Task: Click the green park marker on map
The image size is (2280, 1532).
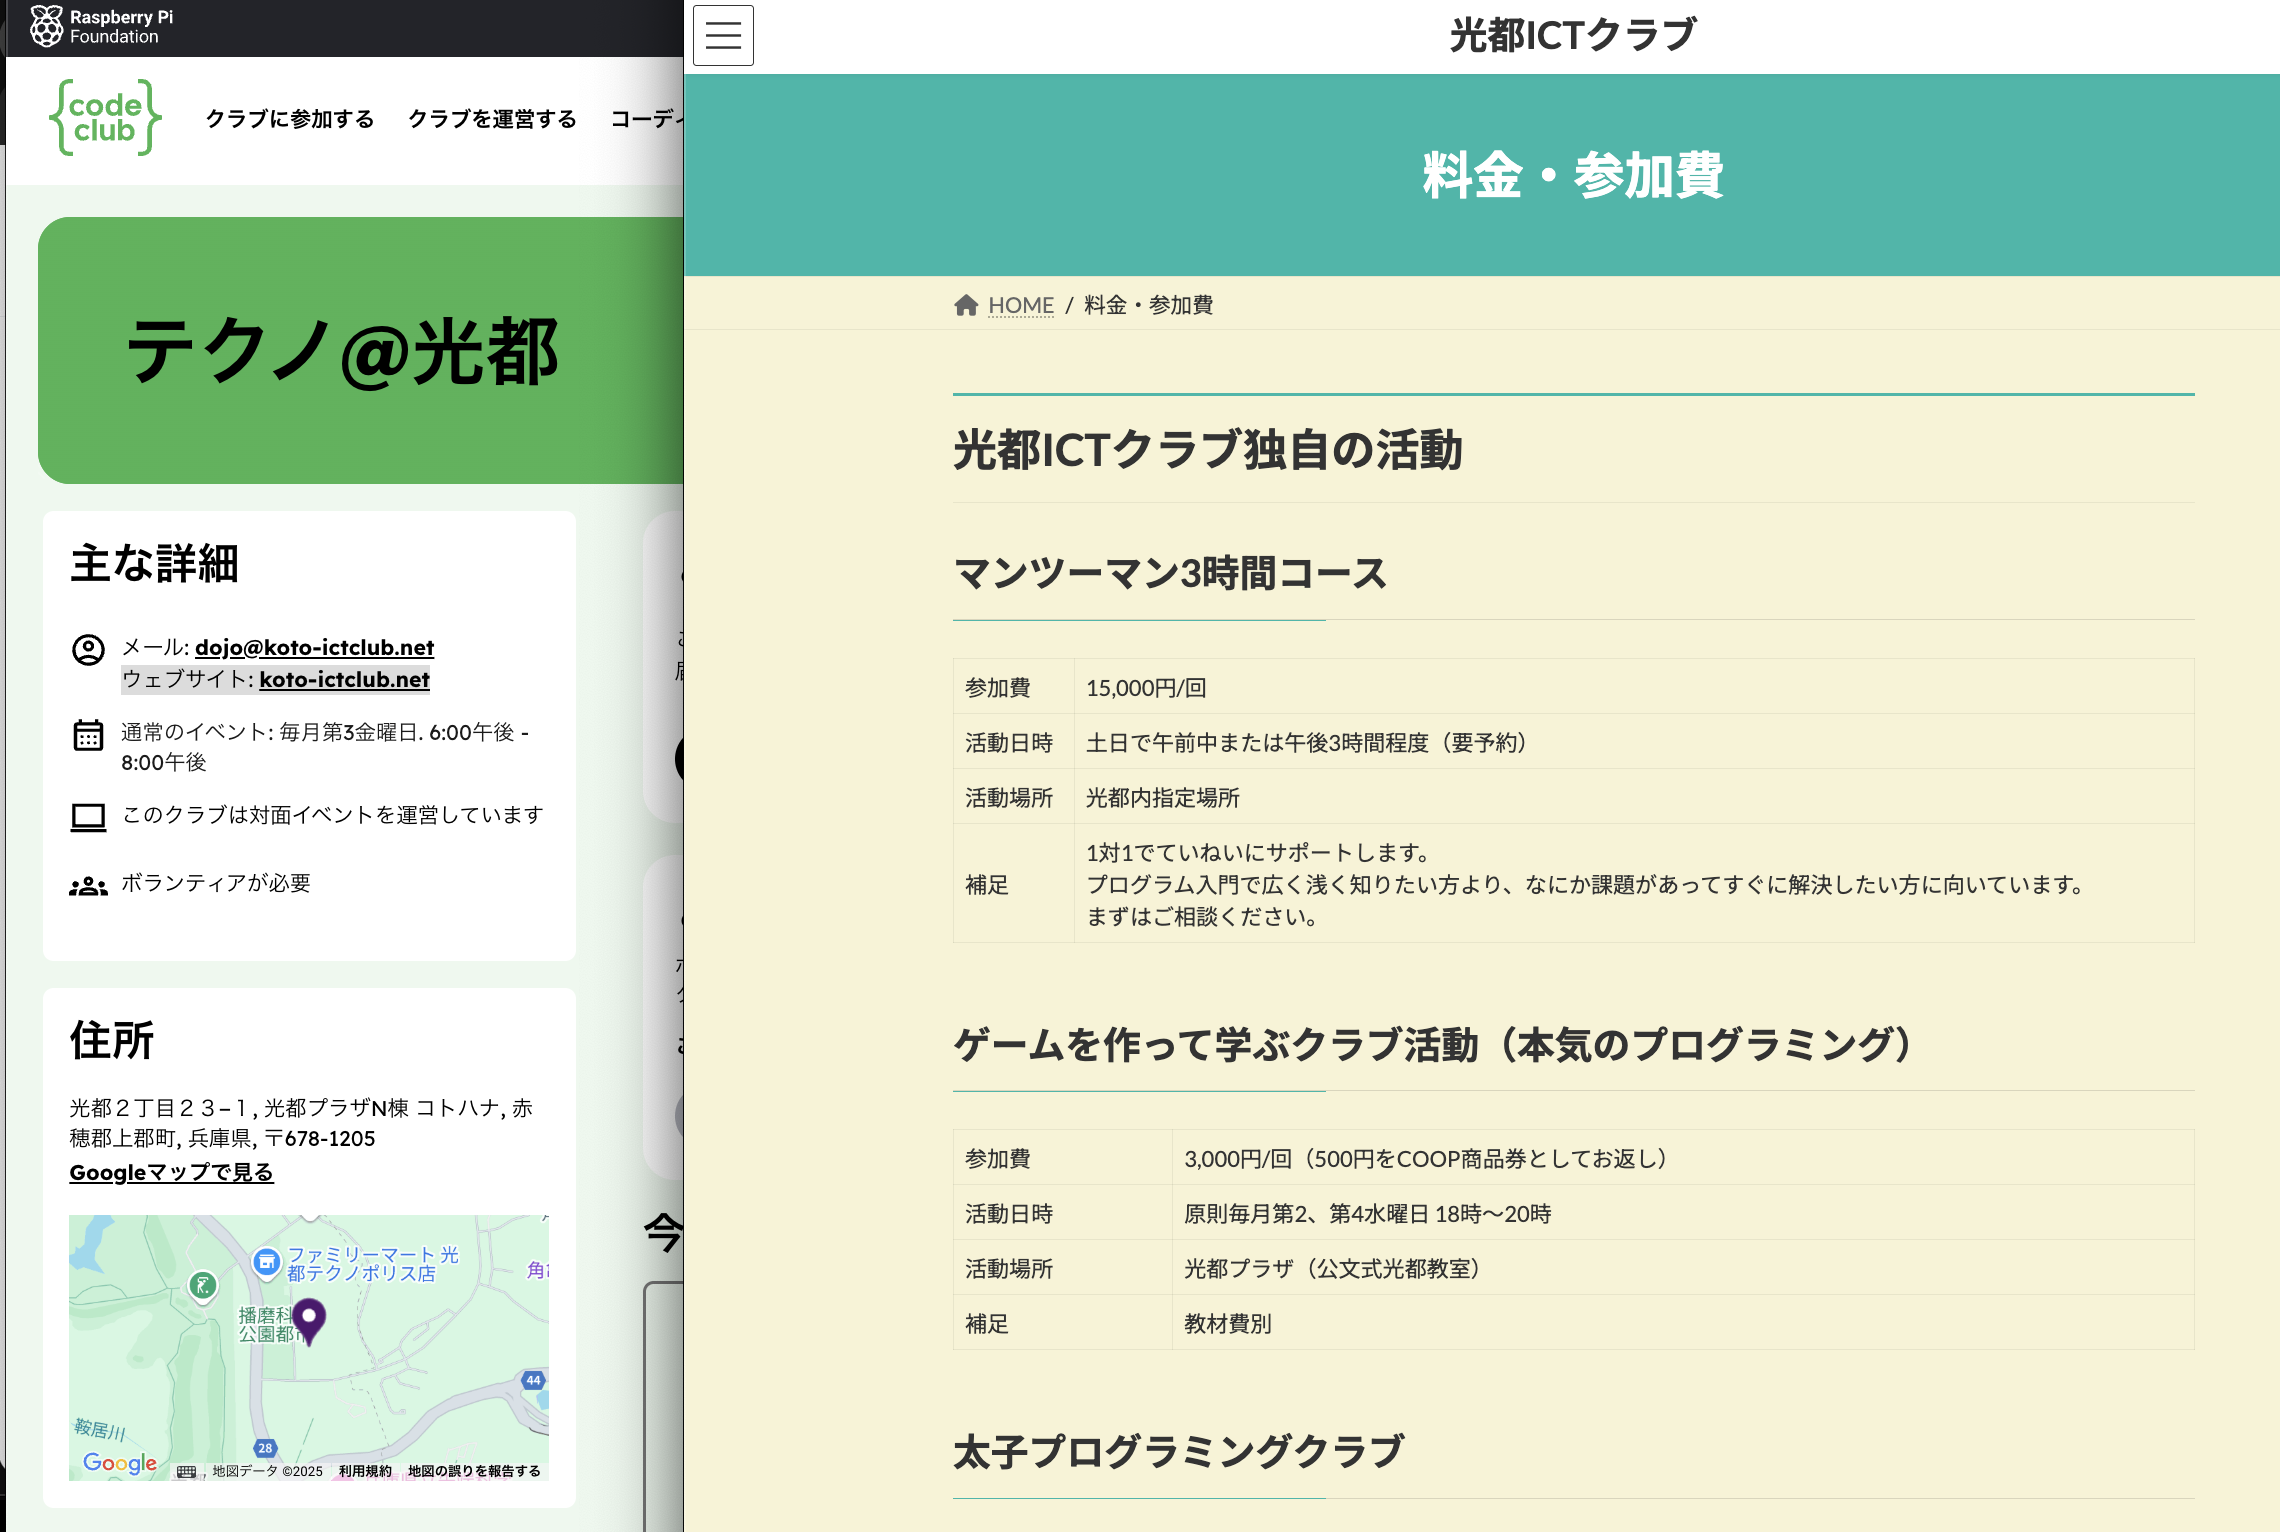Action: [203, 1286]
